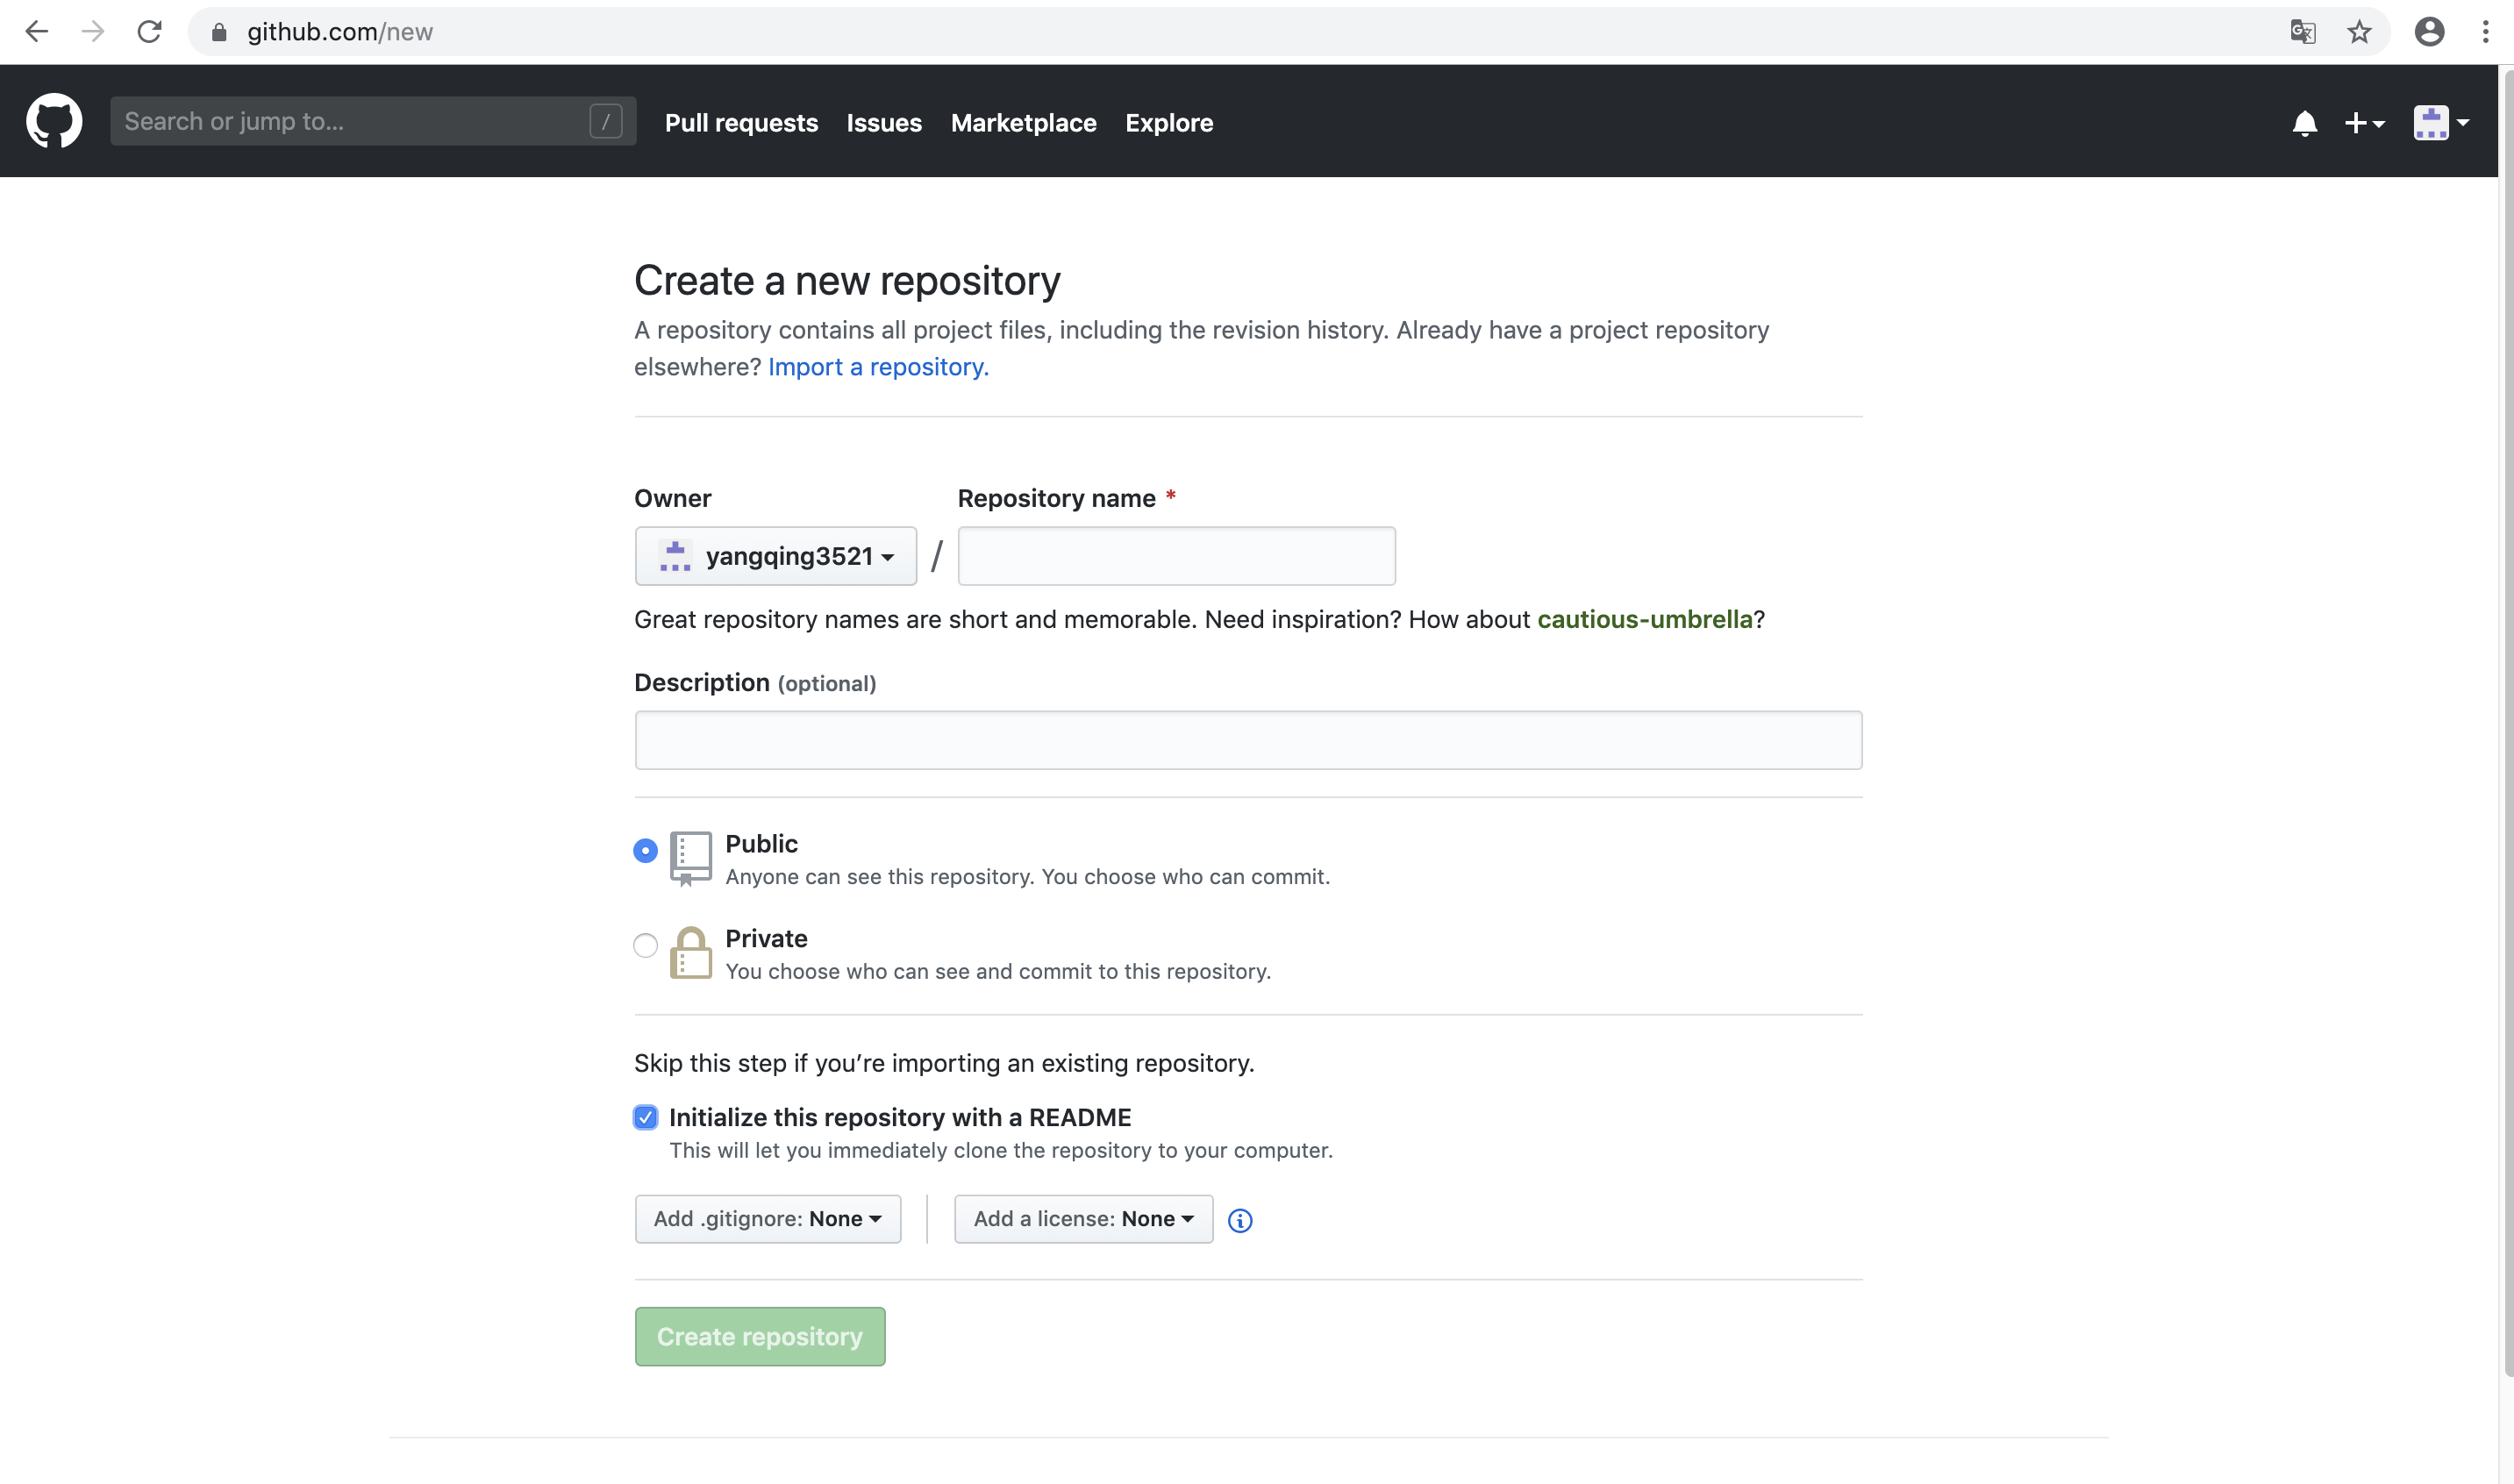Focus the Repository name field
This screenshot has width=2514, height=1484.
[x=1176, y=556]
